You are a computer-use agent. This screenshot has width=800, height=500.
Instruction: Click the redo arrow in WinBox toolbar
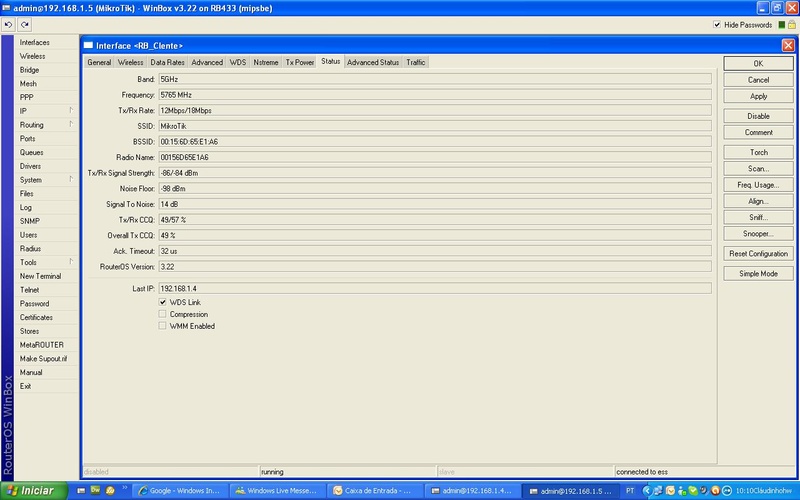pos(24,24)
